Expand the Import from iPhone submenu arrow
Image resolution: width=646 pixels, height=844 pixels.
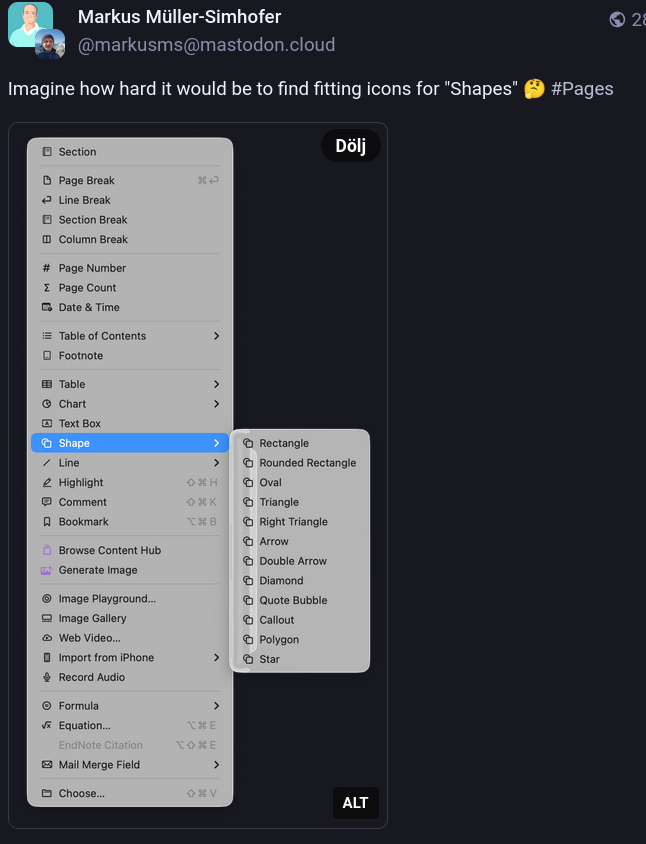[x=216, y=658]
